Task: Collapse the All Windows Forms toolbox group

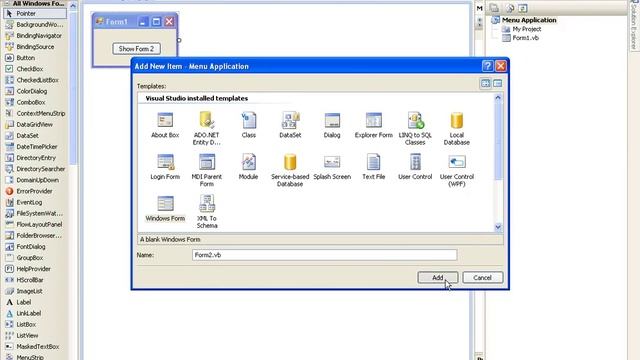Action: (x=7, y=3)
